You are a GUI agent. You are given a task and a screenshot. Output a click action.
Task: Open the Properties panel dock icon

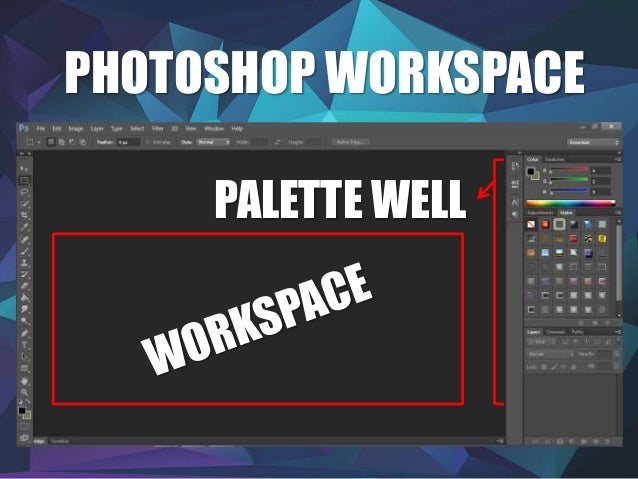(x=515, y=184)
